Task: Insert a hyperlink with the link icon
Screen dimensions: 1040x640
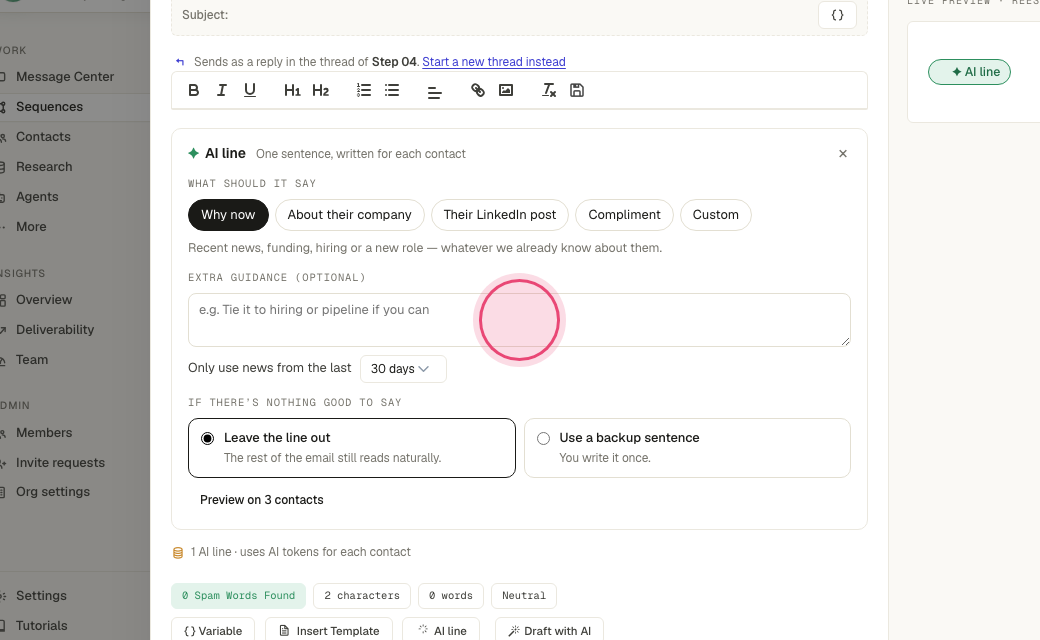Action: (x=478, y=90)
